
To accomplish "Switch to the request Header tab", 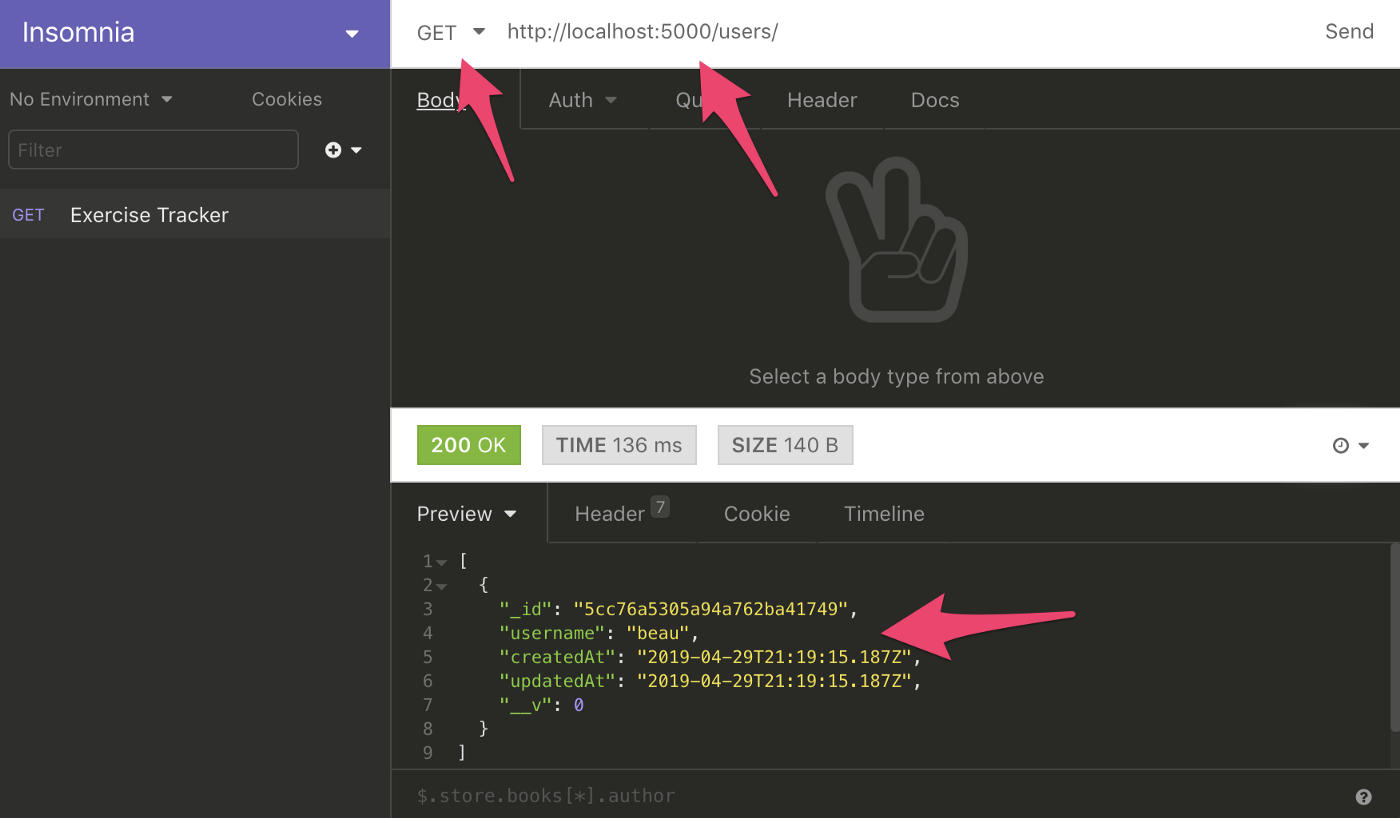I will coord(822,100).
